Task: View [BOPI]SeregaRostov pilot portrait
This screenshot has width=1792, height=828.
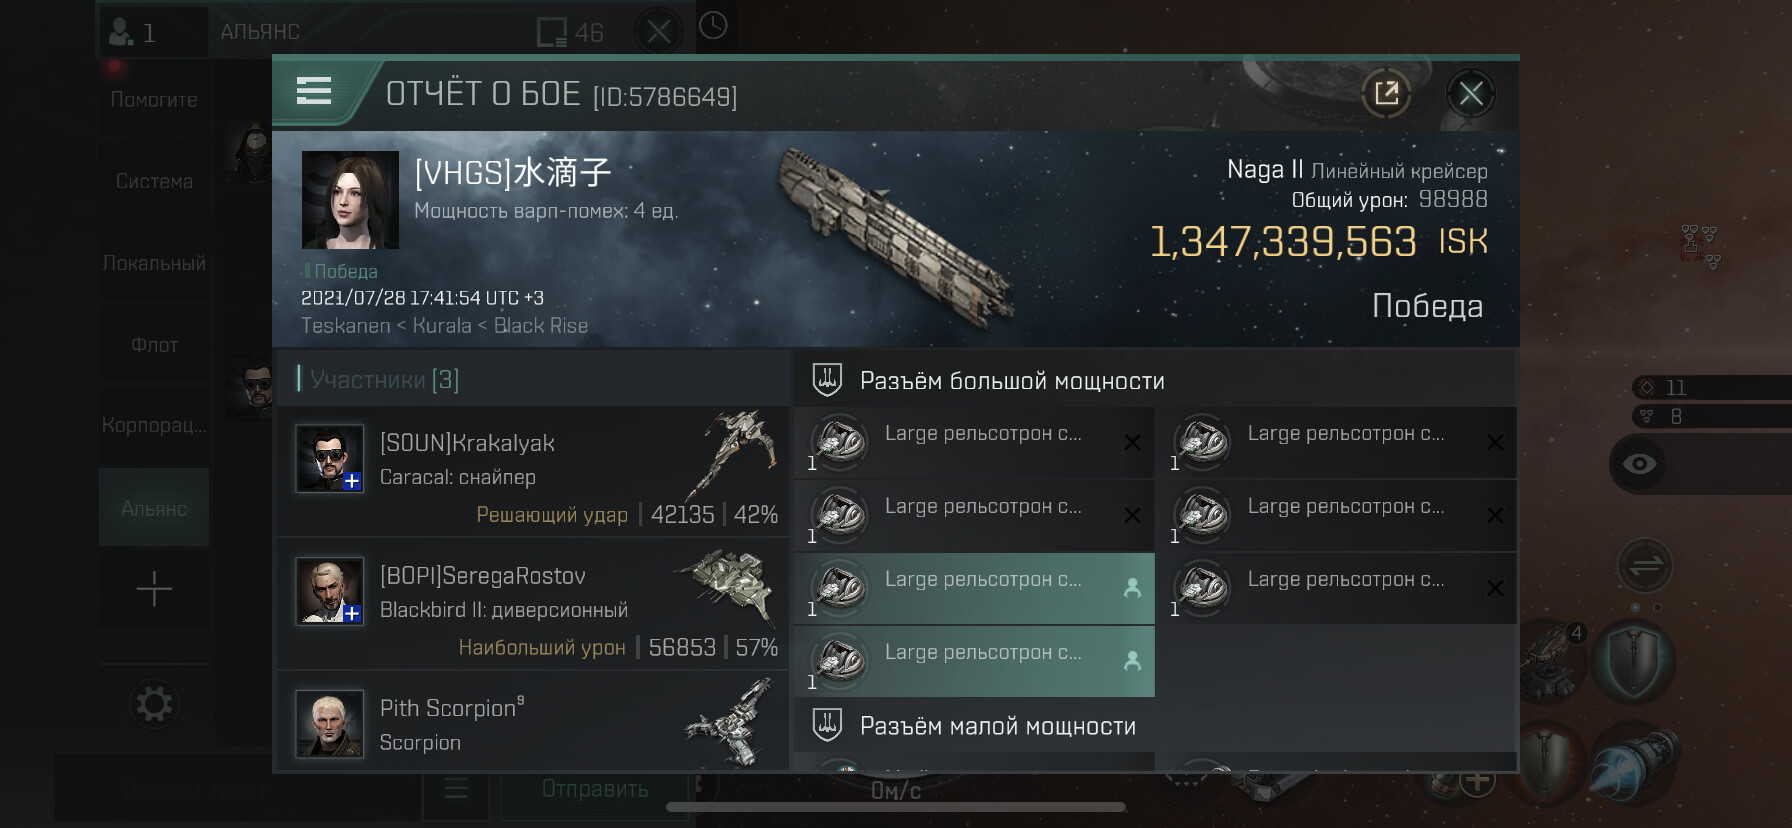Action: click(330, 591)
